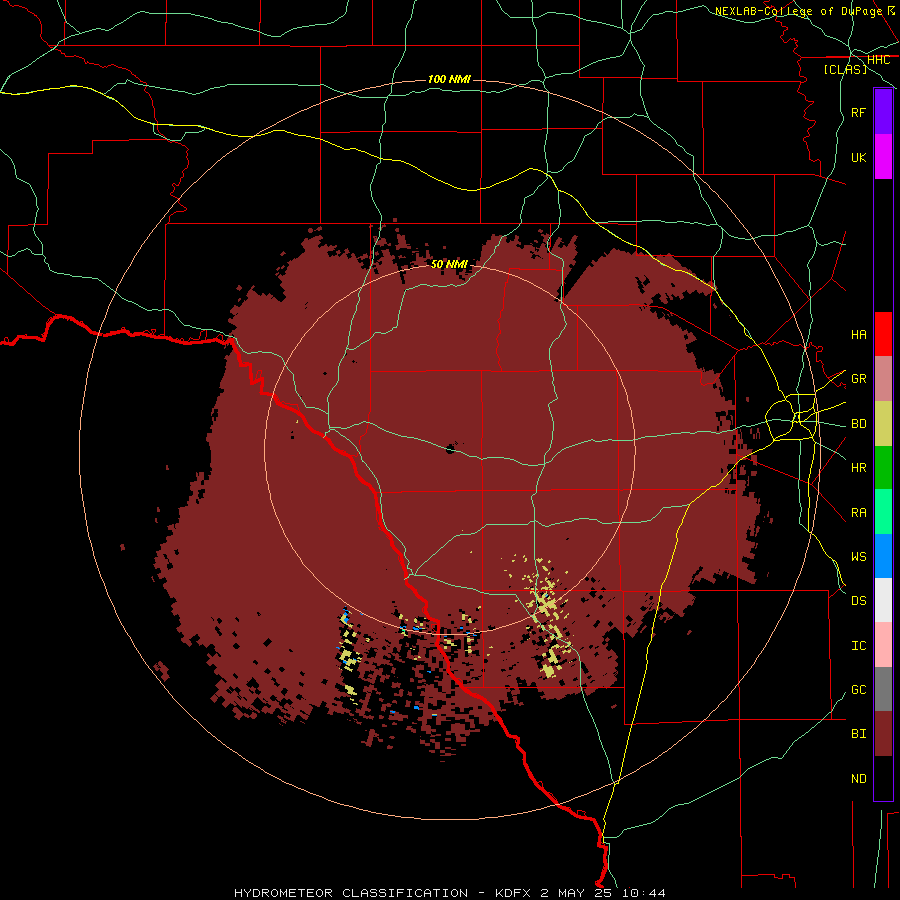Click the Hydrometeor Classification title caption
This screenshot has width=900, height=900.
click(x=449, y=893)
